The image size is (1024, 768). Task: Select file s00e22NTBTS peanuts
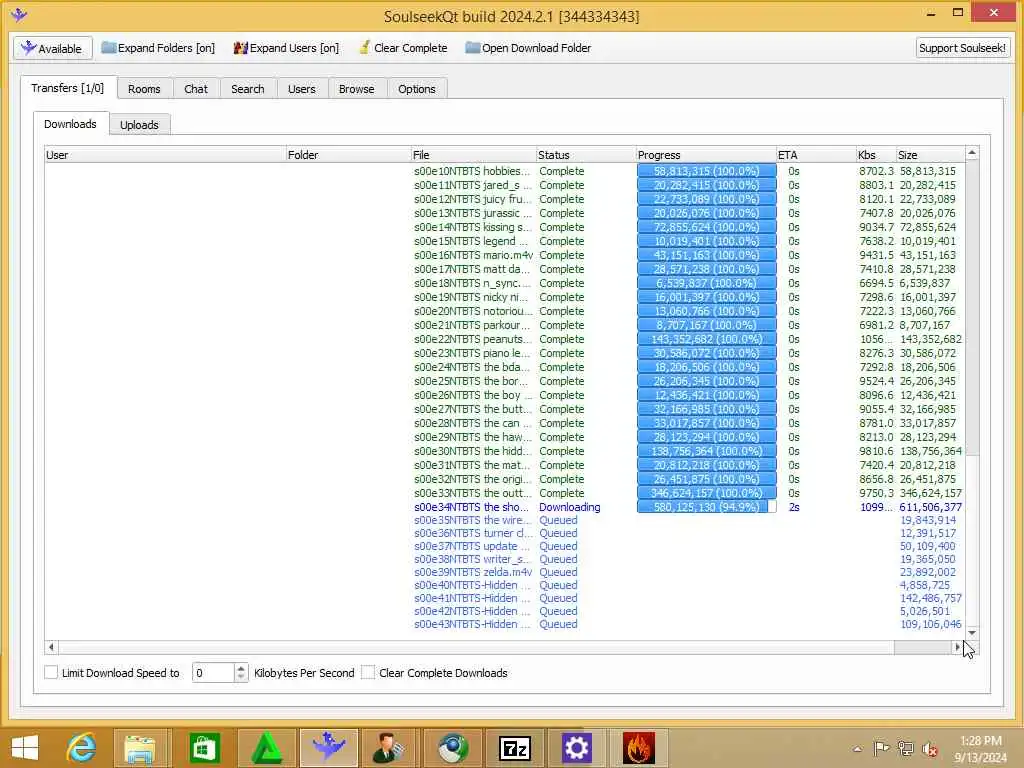click(472, 339)
